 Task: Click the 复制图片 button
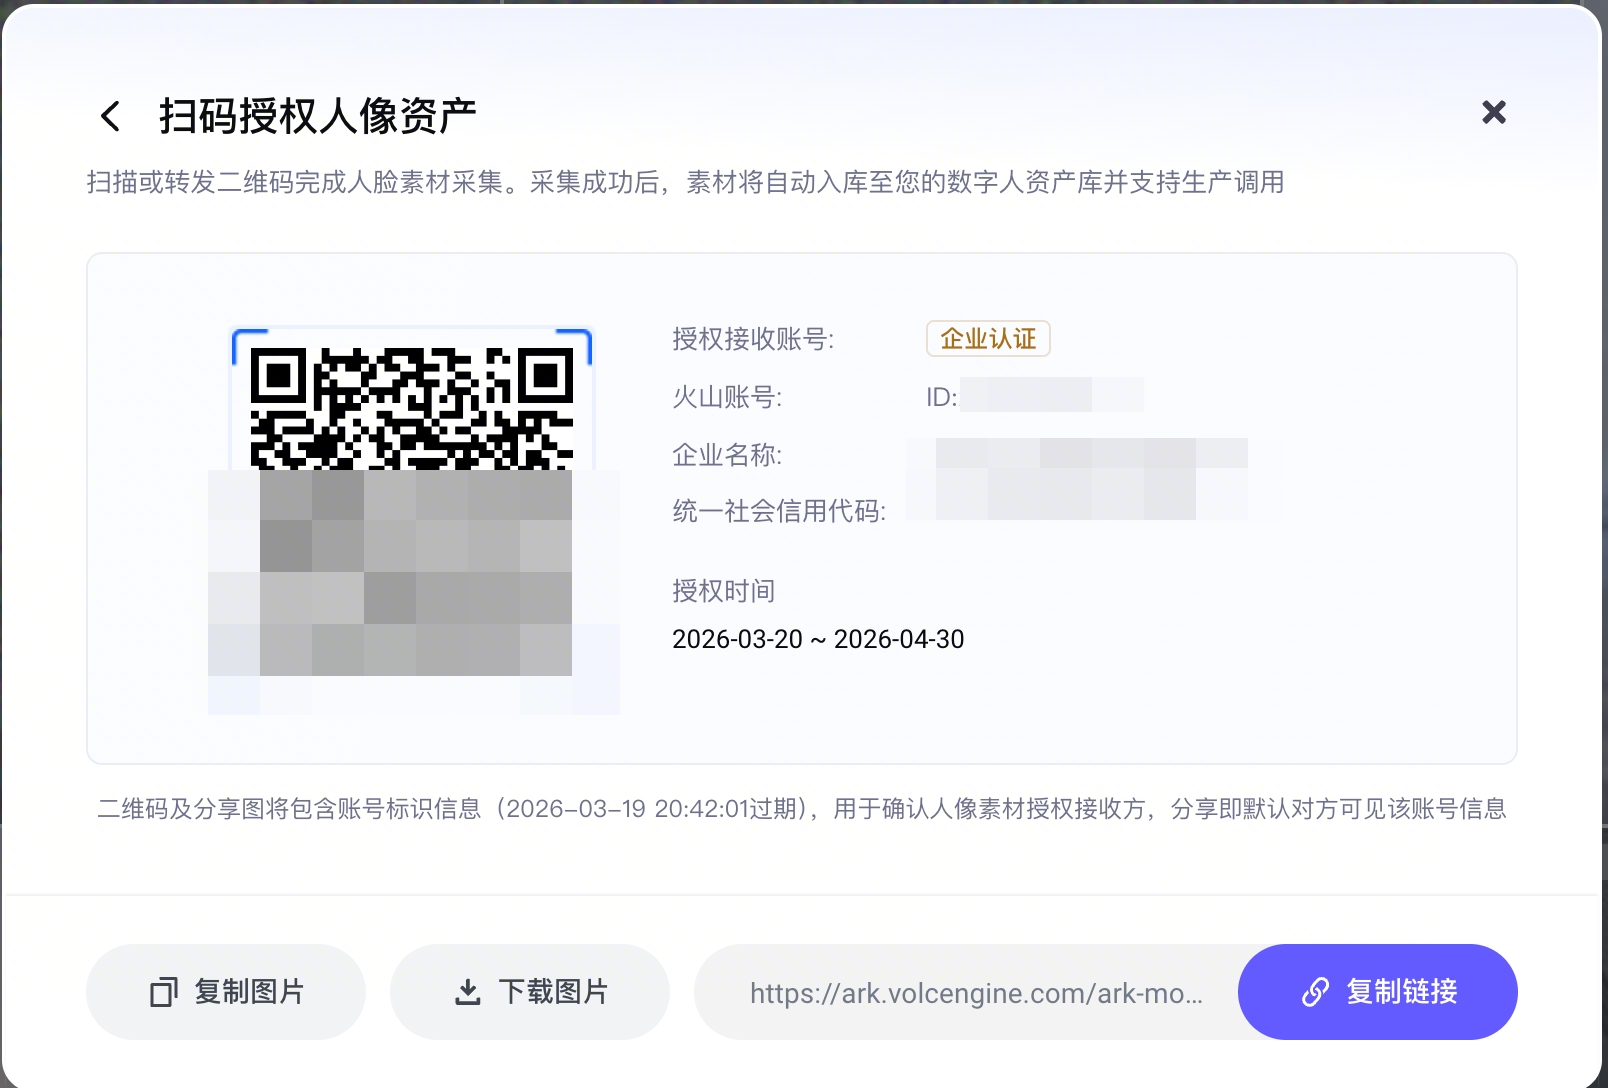pos(226,992)
